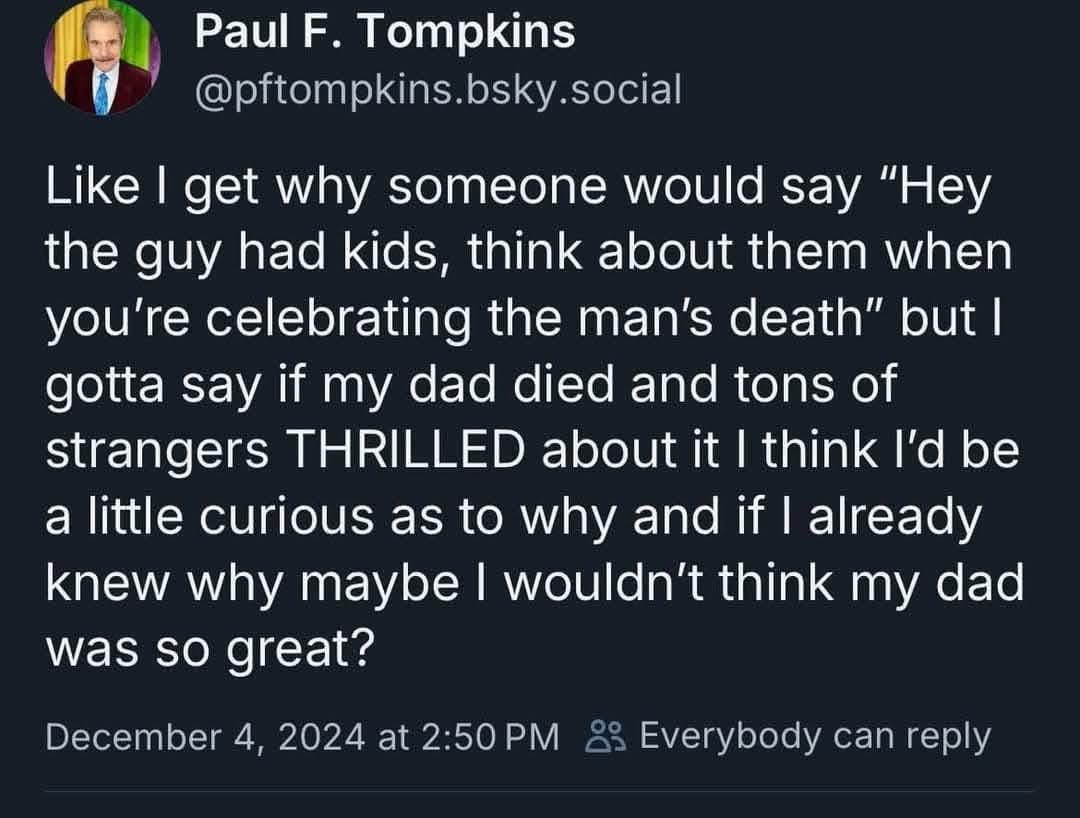Click the post's first line starting "Like I get"
Image resolution: width=1080 pixels, height=818 pixels.
pyautogui.click(x=515, y=189)
